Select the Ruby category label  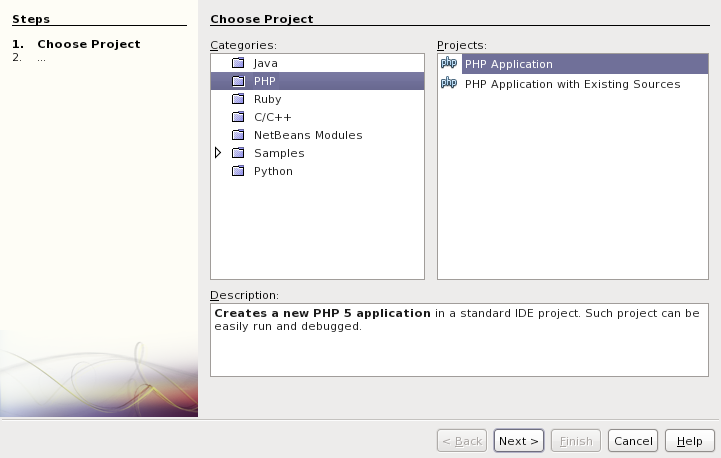click(268, 99)
